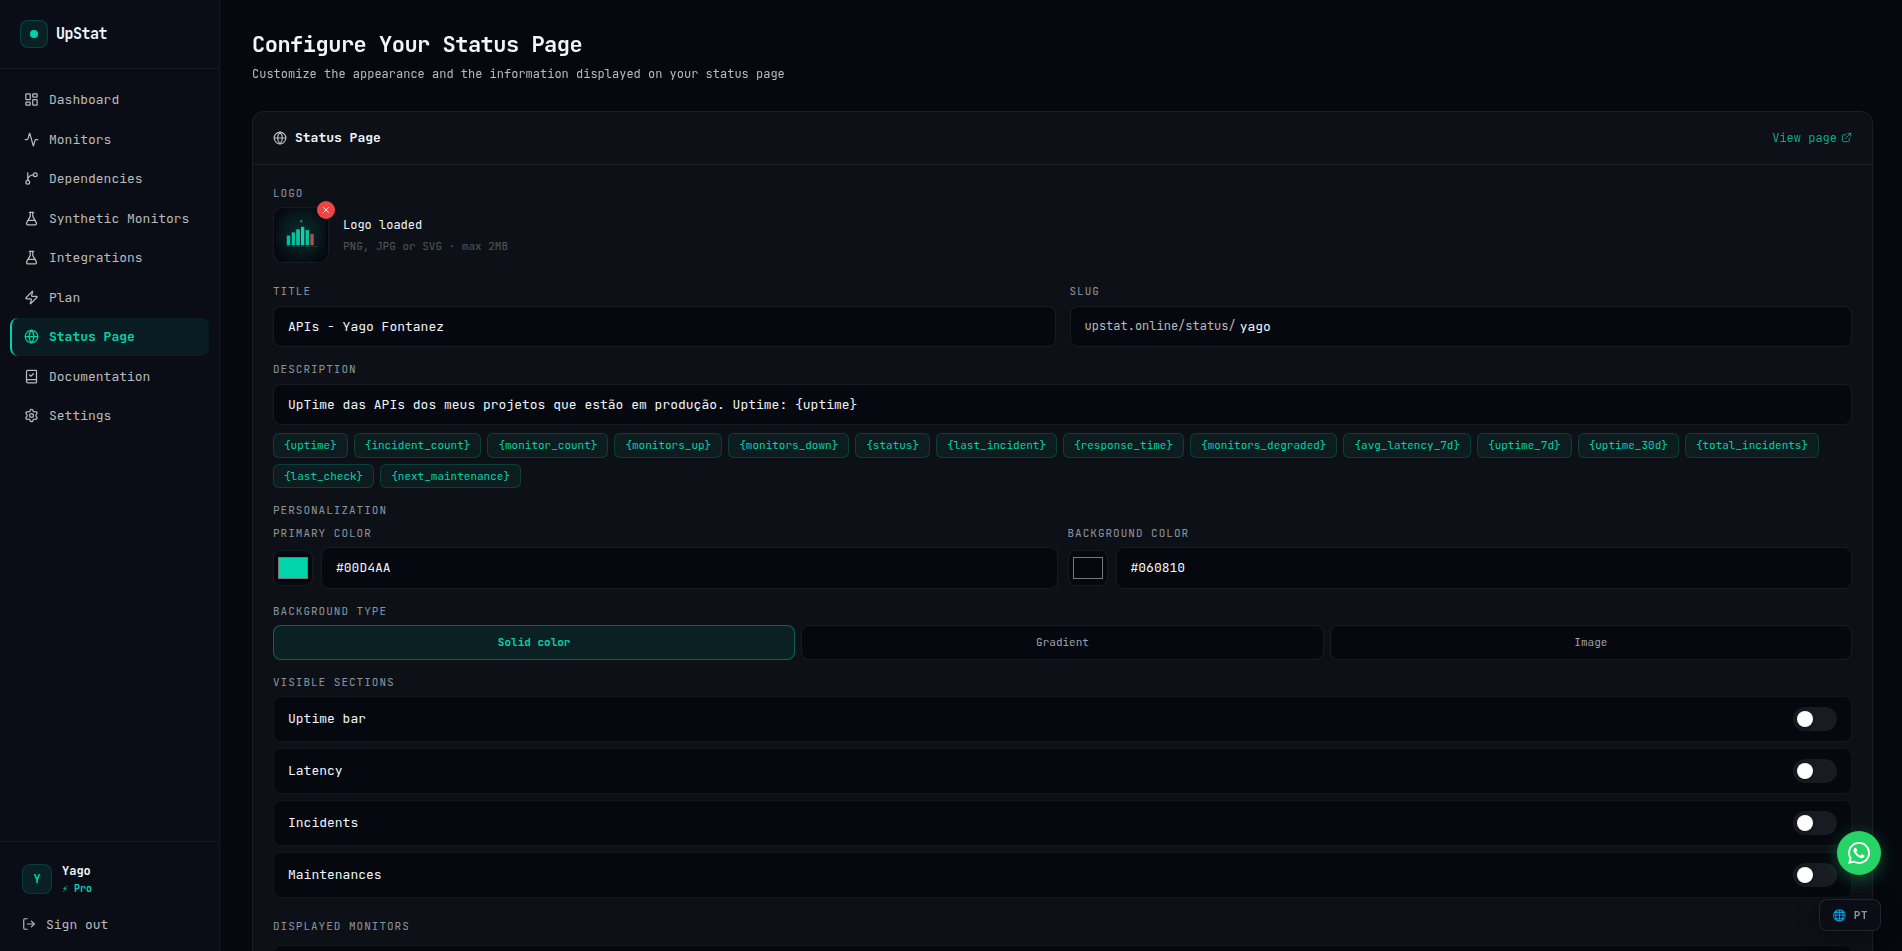Click the Description input field
Image resolution: width=1902 pixels, height=951 pixels.
[x=1062, y=405]
